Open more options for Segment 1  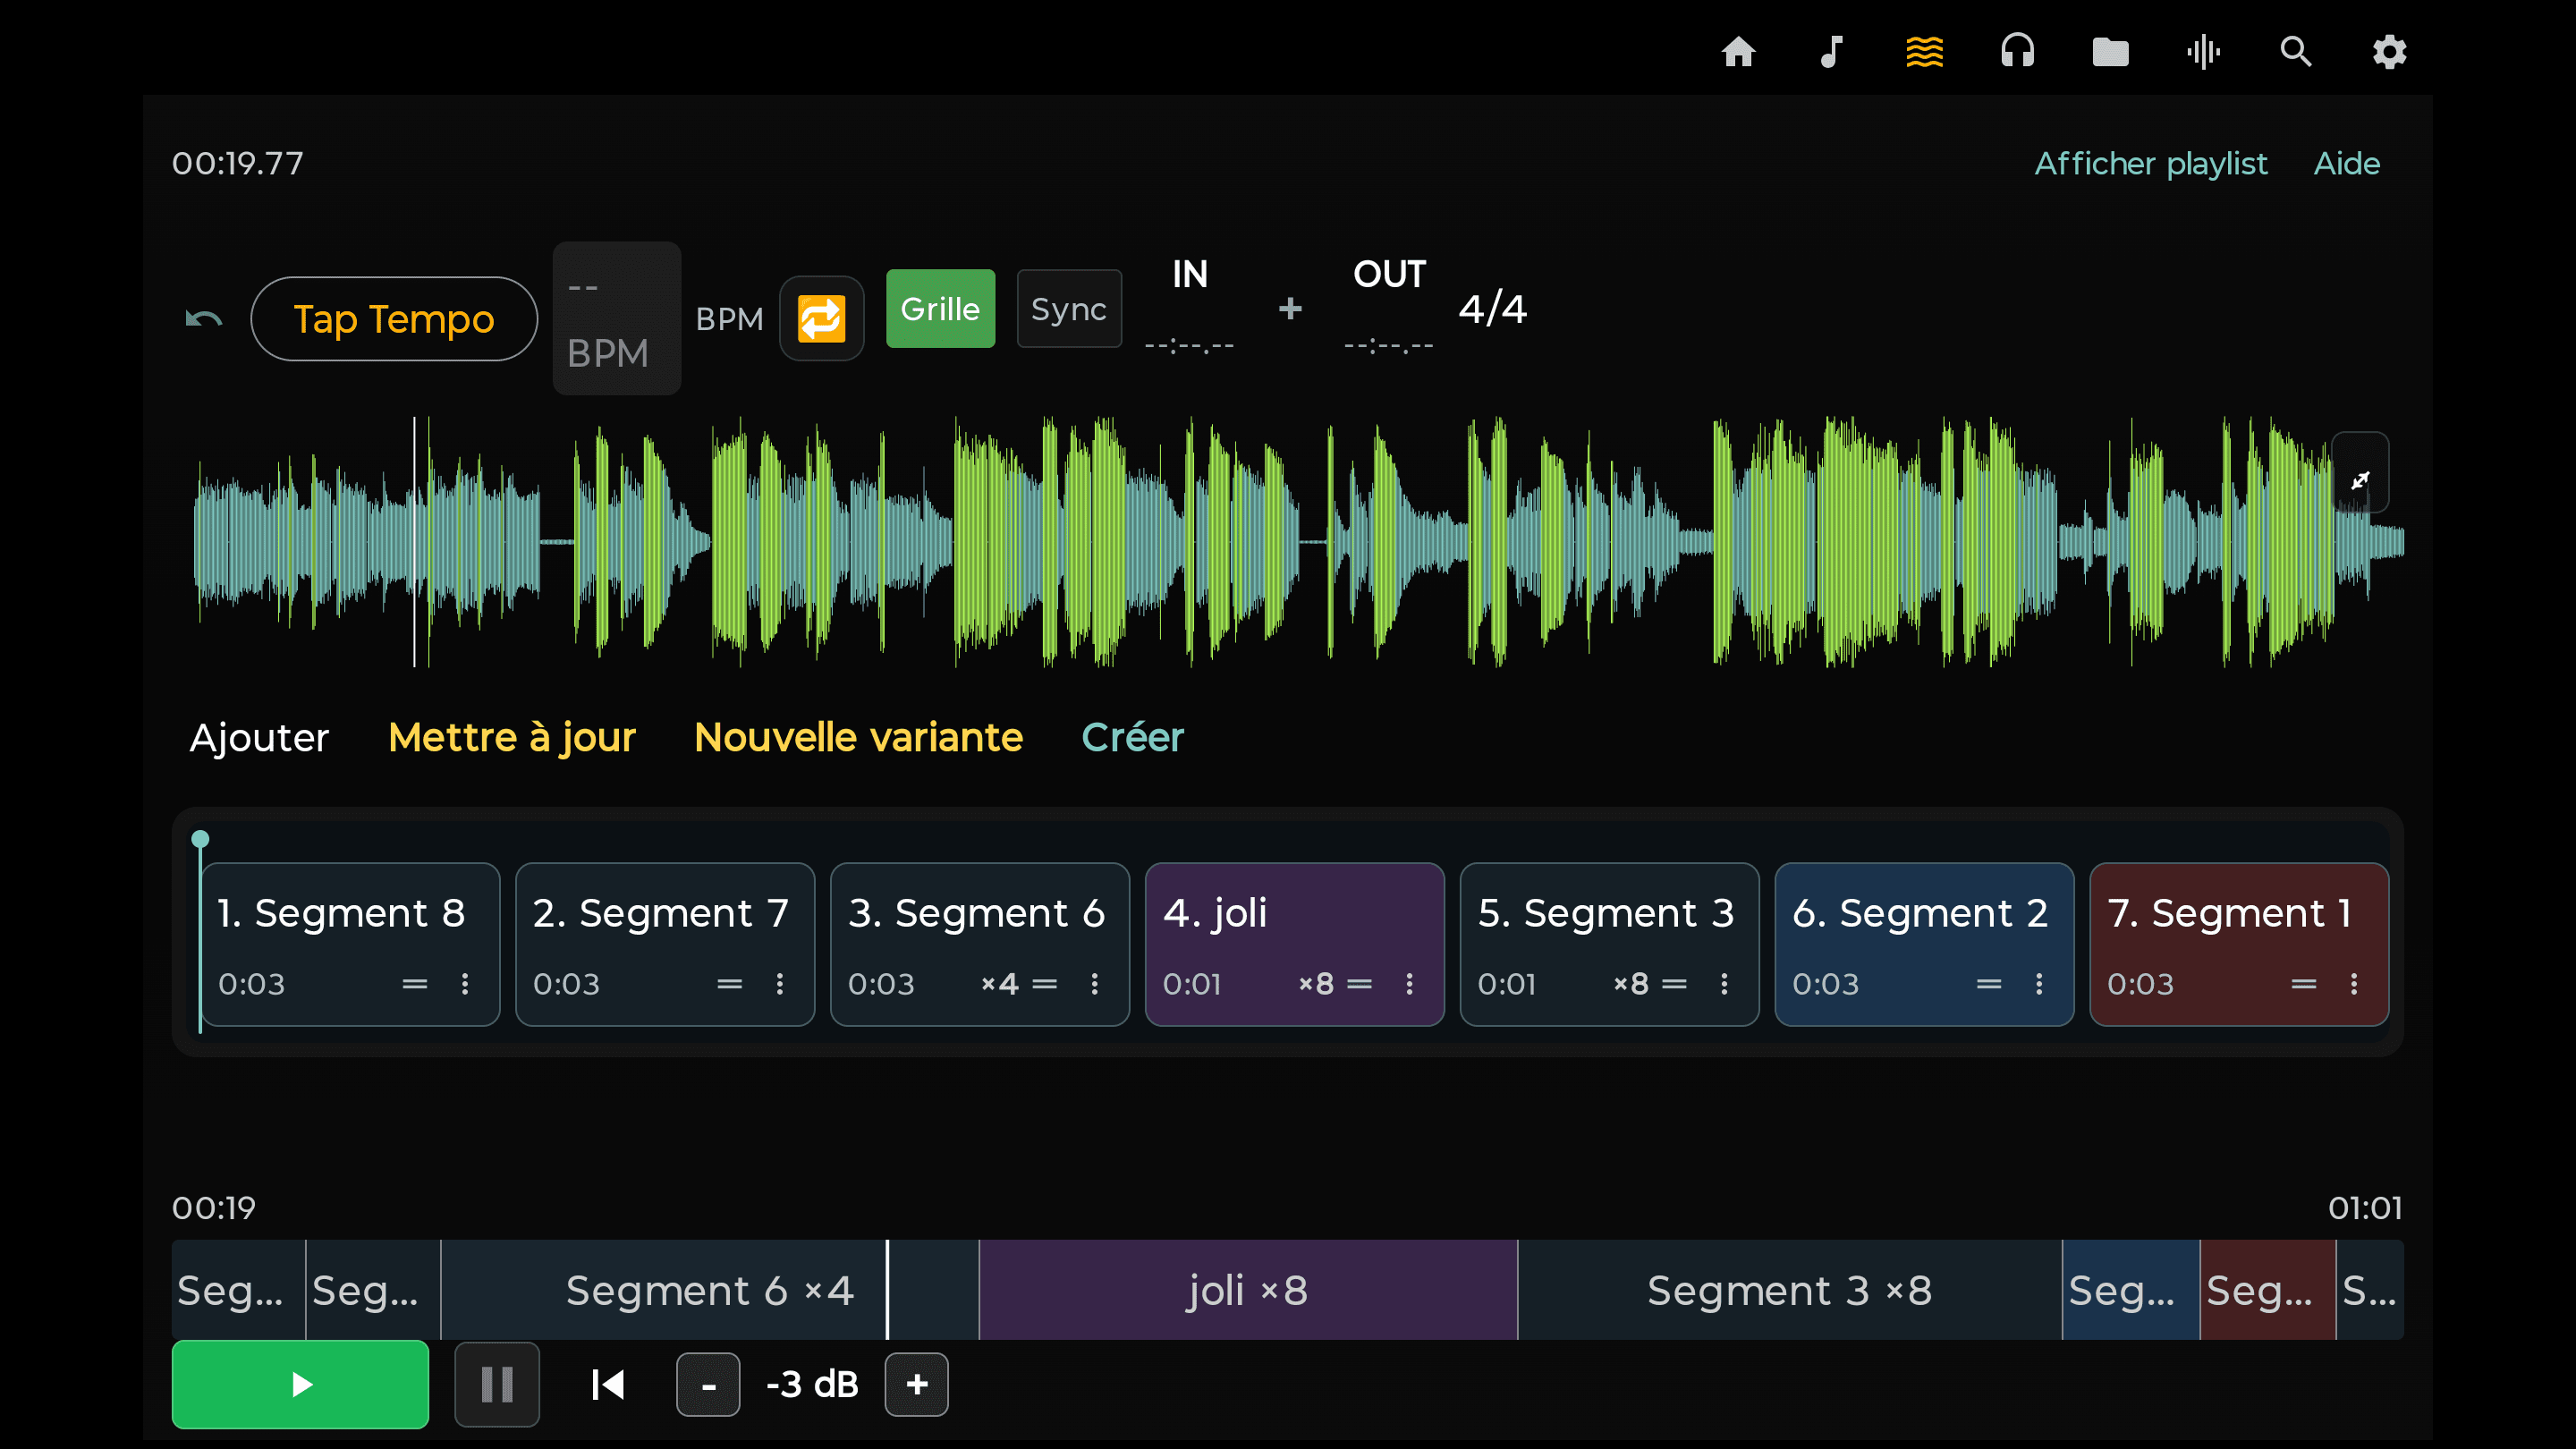tap(2354, 984)
